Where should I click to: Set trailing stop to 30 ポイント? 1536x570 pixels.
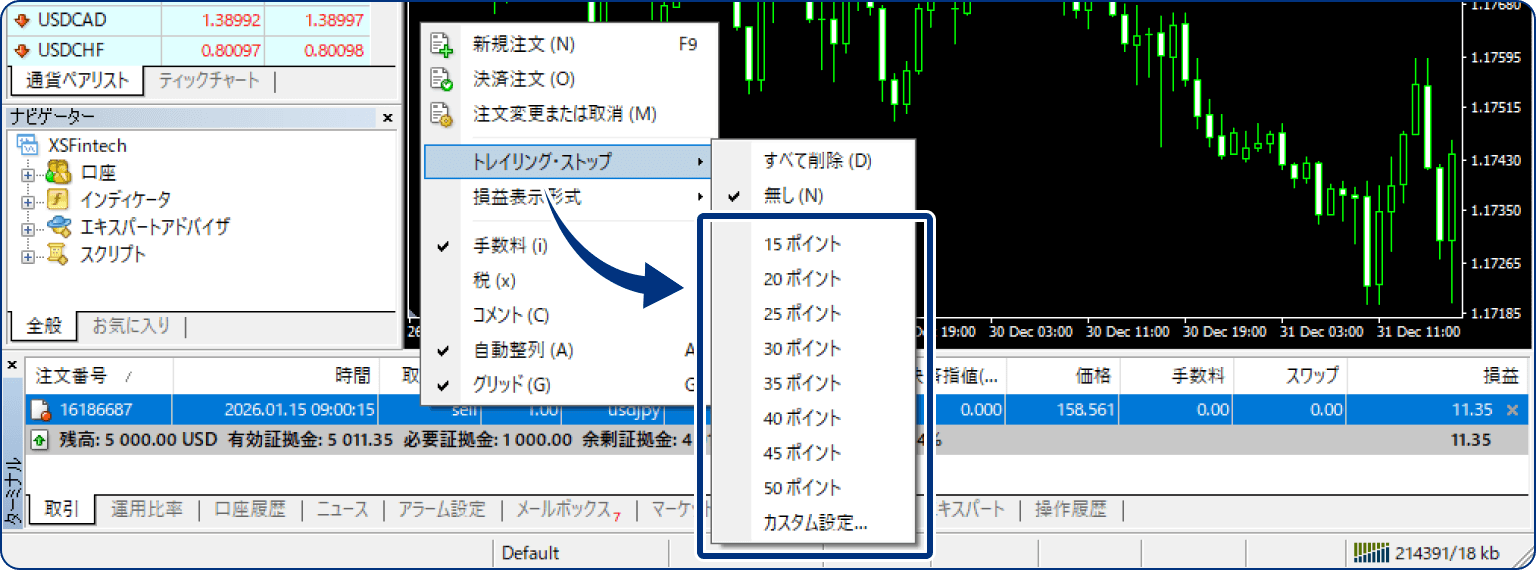pyautogui.click(x=812, y=349)
